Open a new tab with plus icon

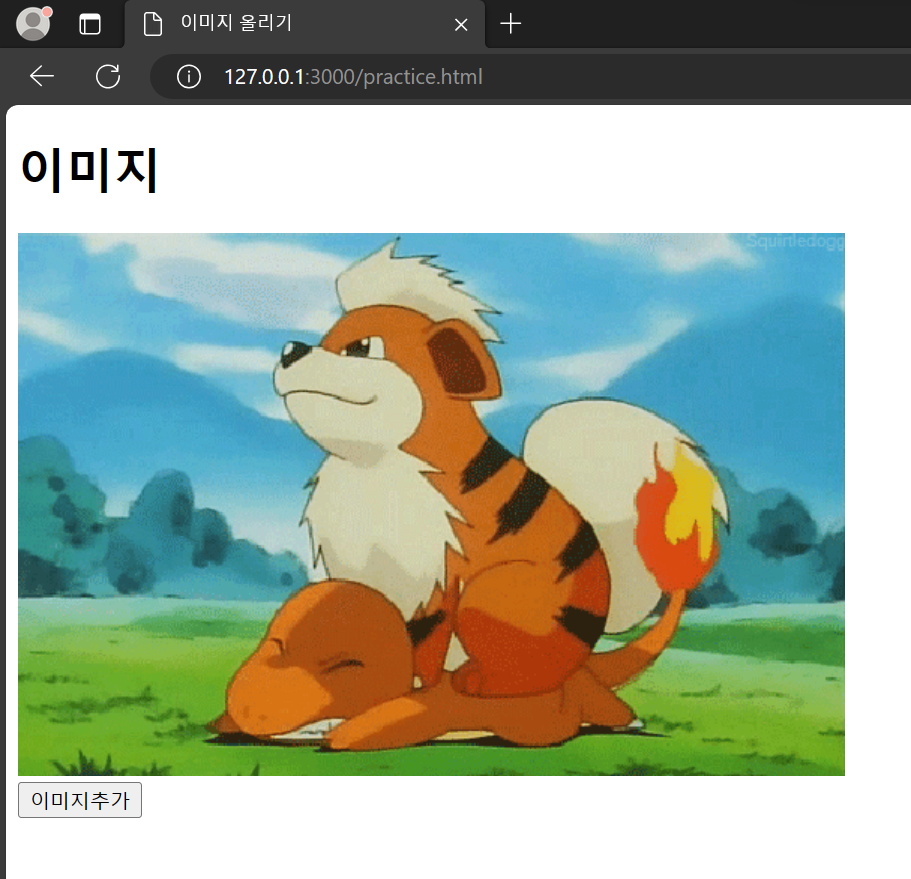(x=510, y=24)
